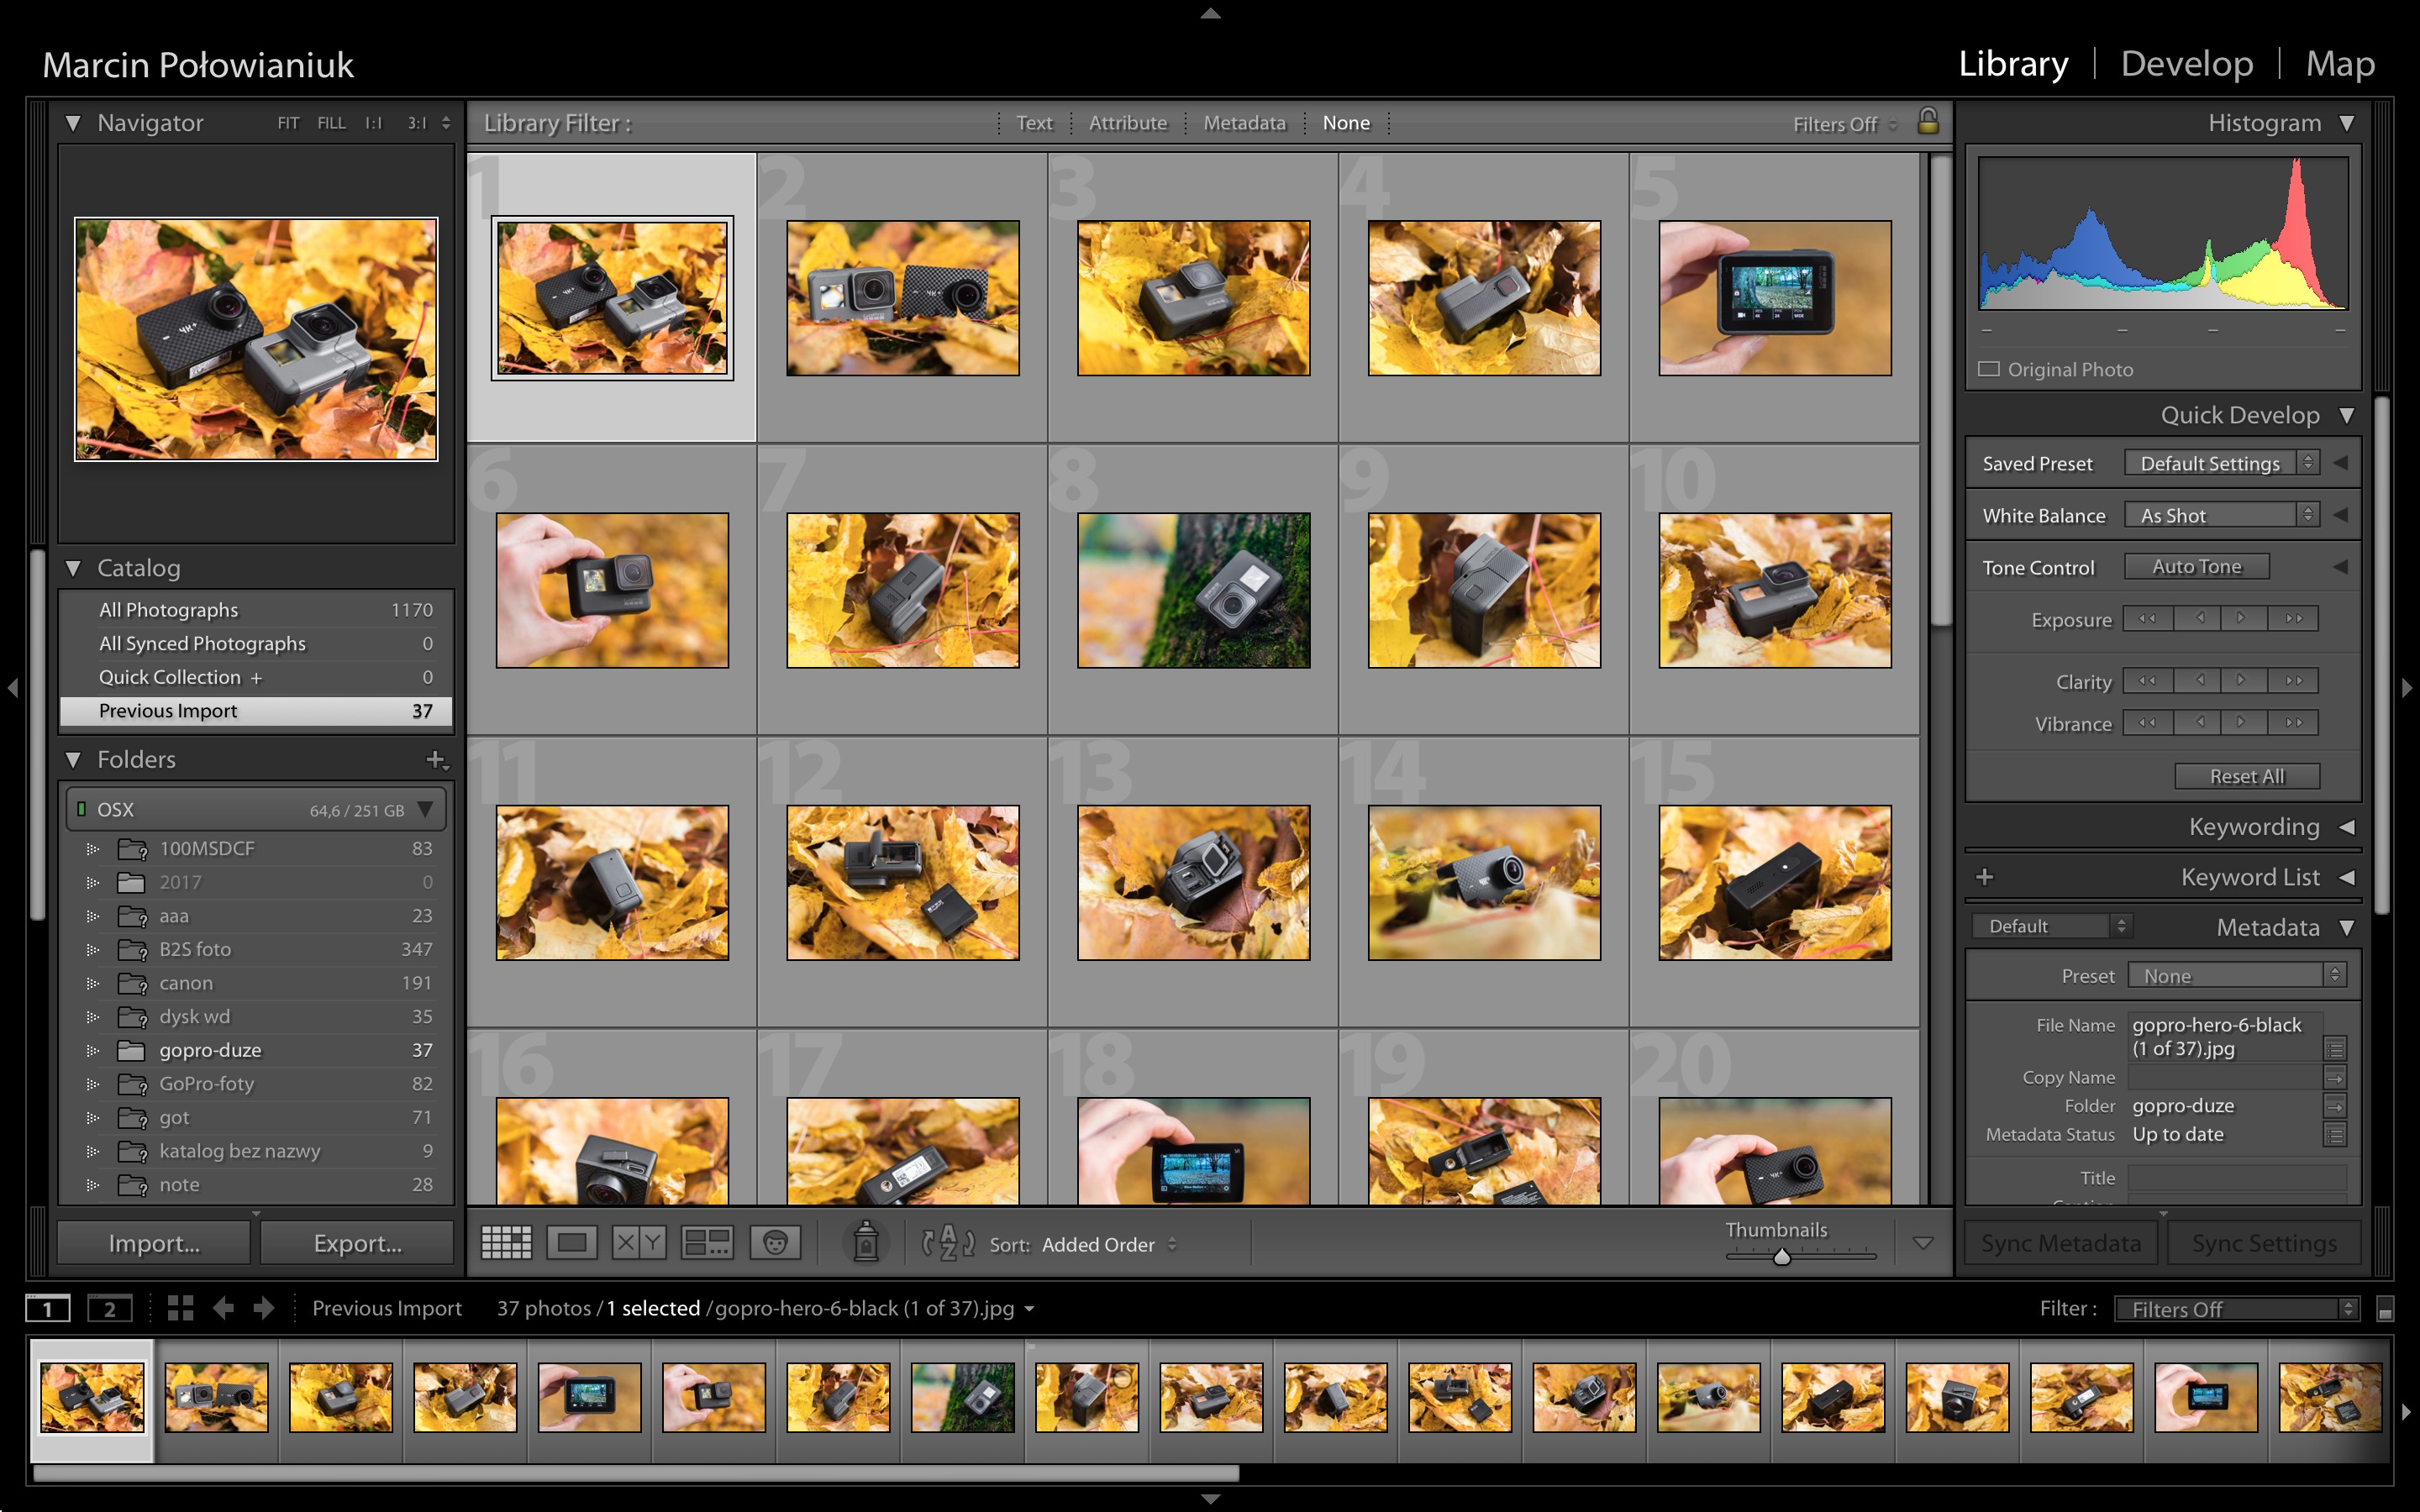Expand the Keywording panel
2420x1512 pixels.
pyautogui.click(x=2347, y=827)
